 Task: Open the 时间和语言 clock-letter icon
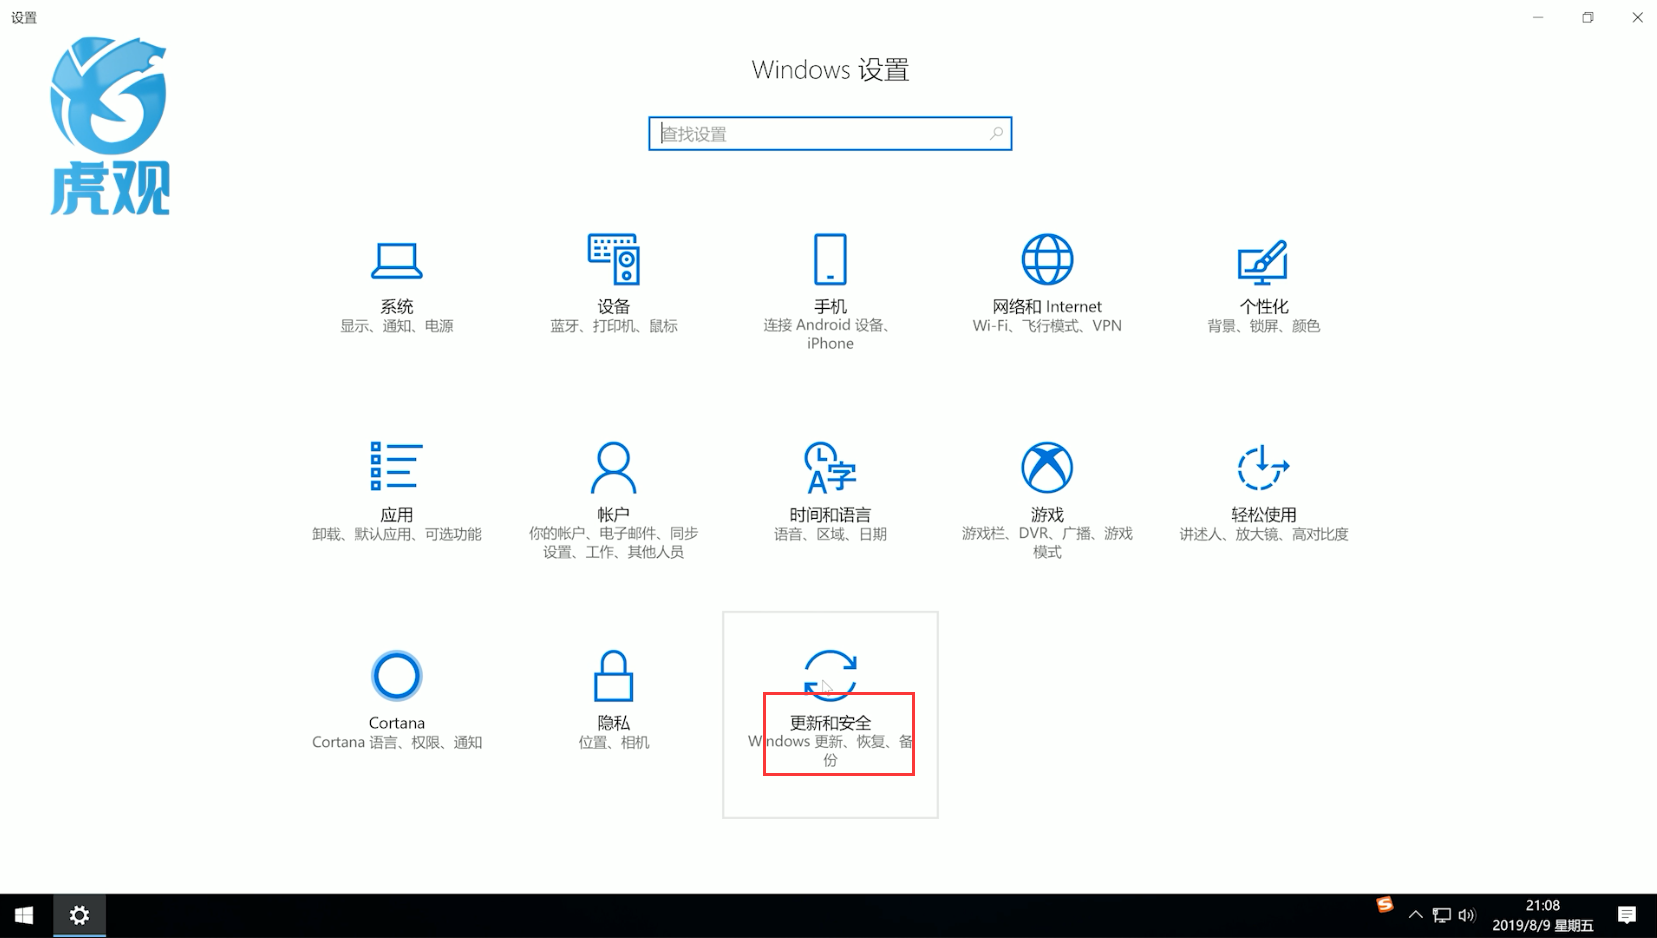830,468
